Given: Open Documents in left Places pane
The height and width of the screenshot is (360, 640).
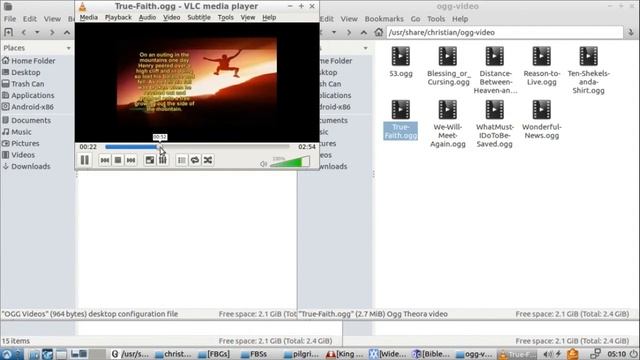Looking at the screenshot, I should point(27,120).
